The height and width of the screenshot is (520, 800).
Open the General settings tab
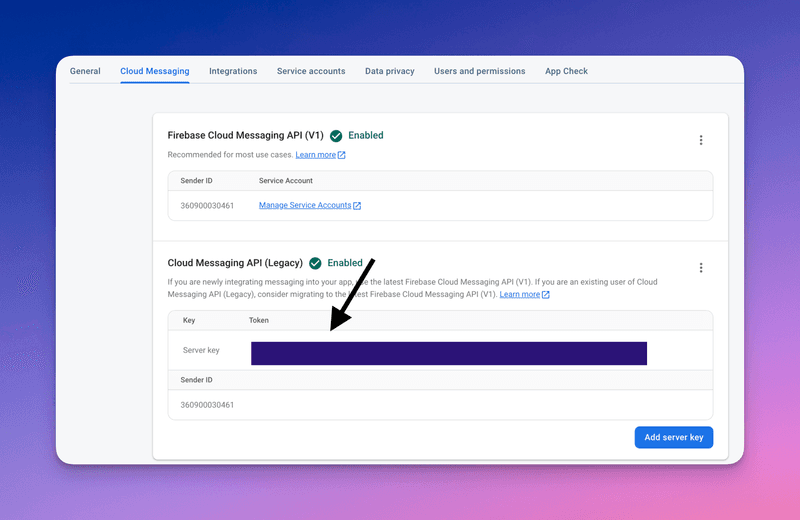(x=85, y=71)
